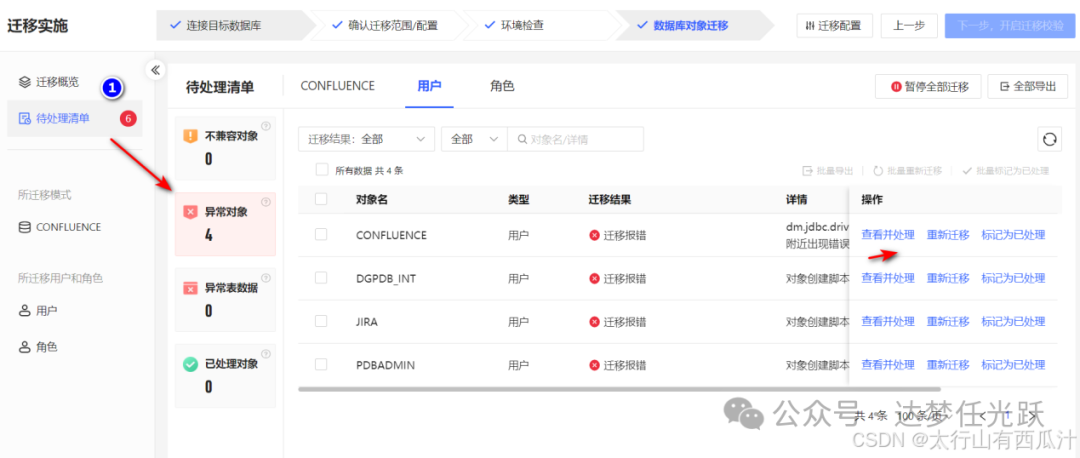Click the 已处理对象 green check icon

tap(190, 364)
